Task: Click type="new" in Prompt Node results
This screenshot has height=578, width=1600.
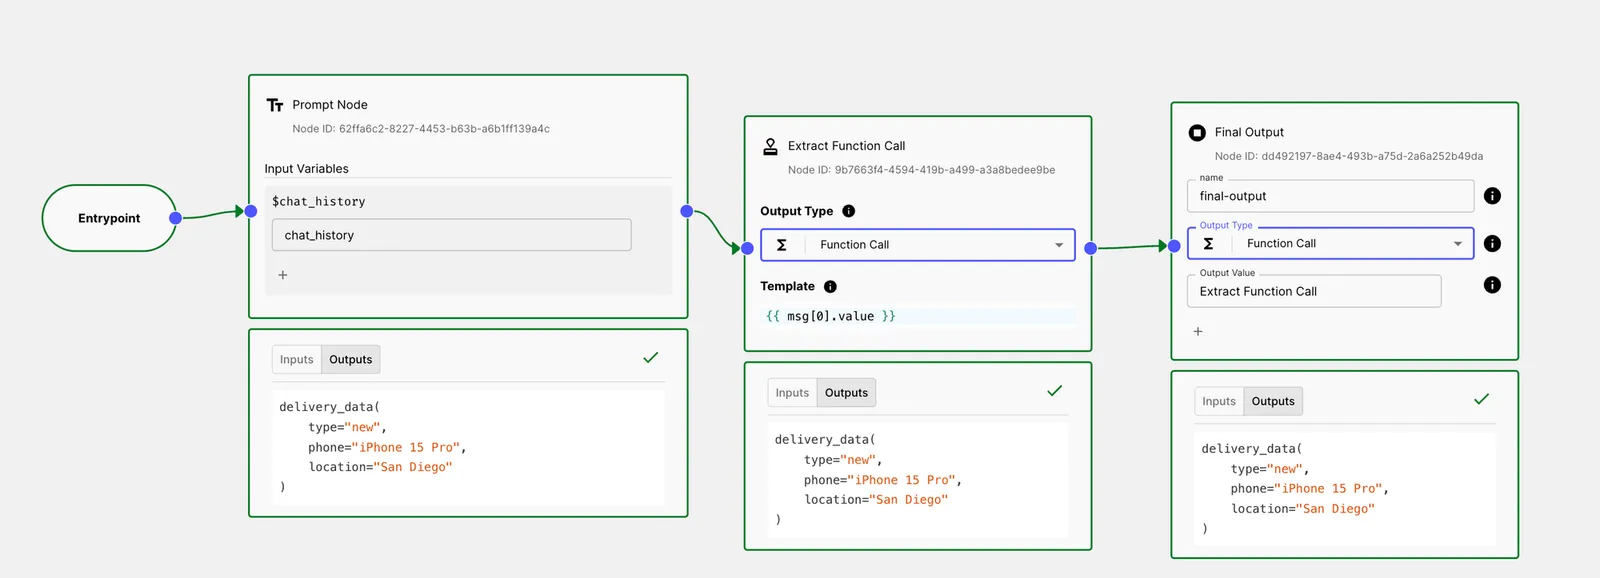Action: (347, 427)
